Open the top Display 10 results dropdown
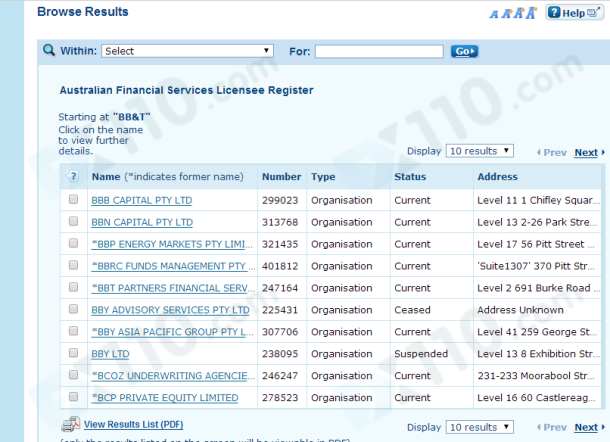 click(480, 151)
